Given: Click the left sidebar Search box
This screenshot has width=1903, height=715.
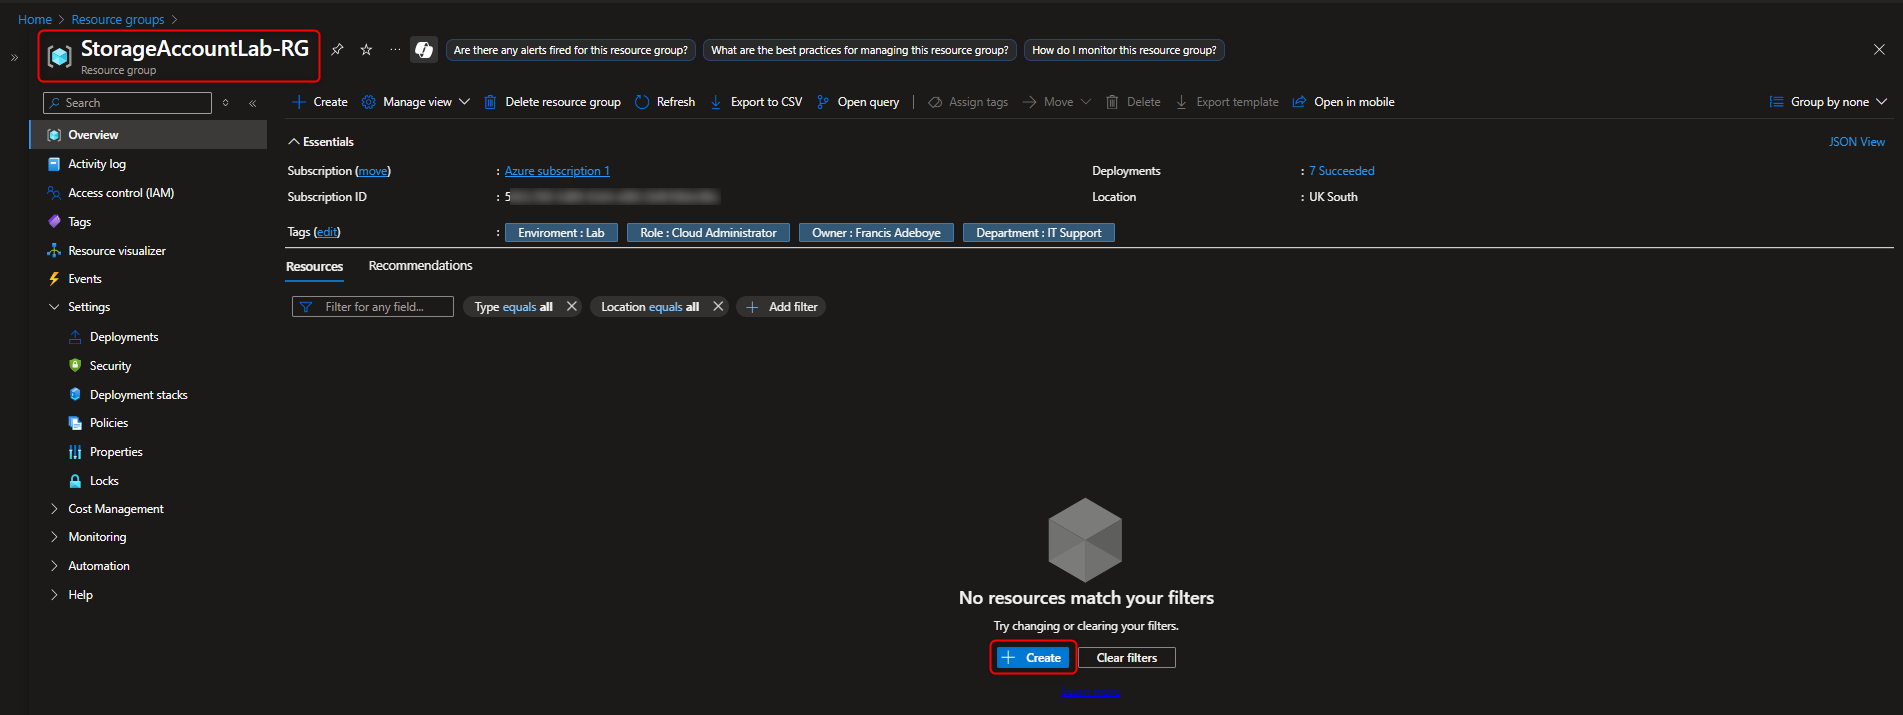Looking at the screenshot, I should [127, 103].
